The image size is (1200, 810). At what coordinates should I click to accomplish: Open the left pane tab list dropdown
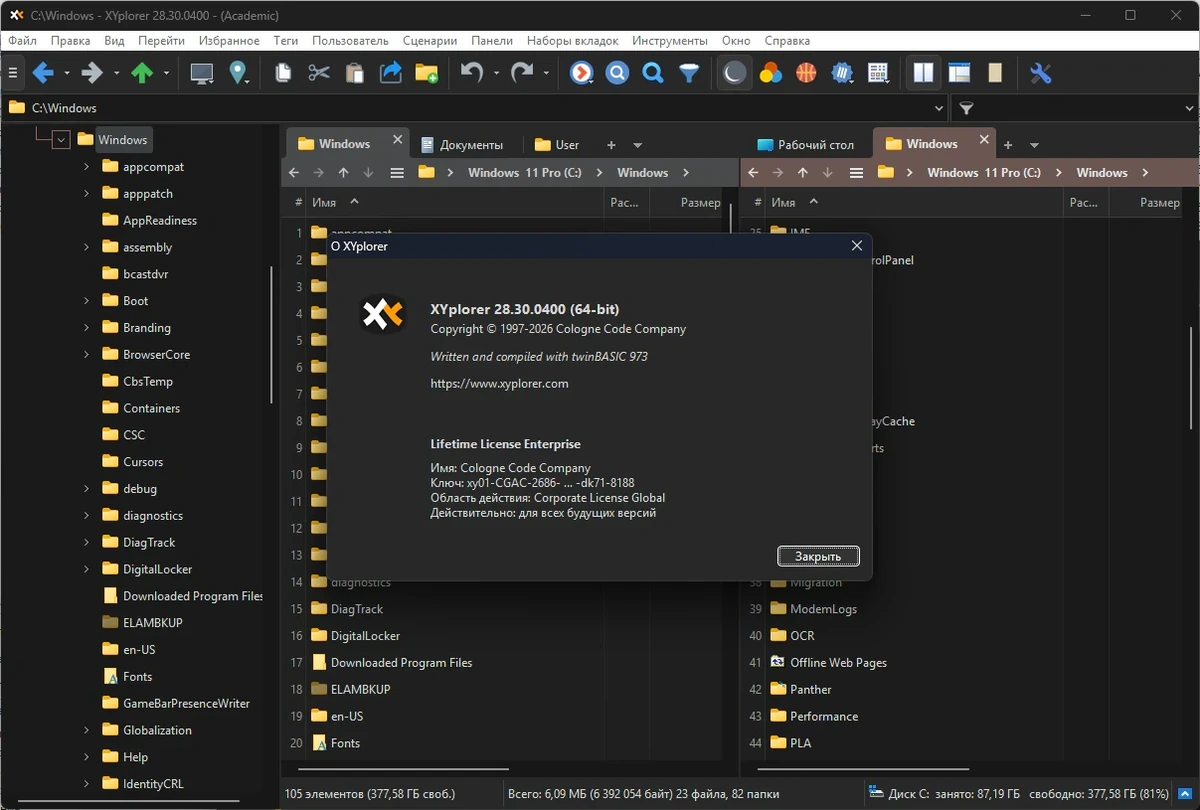pos(638,145)
